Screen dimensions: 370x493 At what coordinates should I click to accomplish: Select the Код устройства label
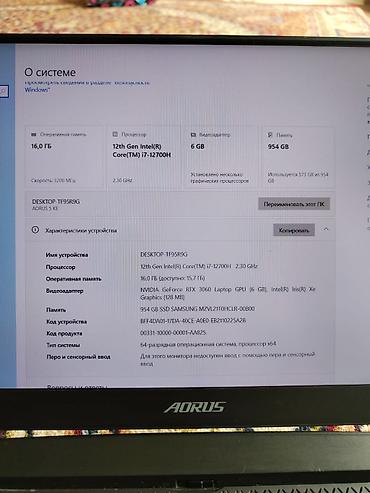(x=66, y=322)
